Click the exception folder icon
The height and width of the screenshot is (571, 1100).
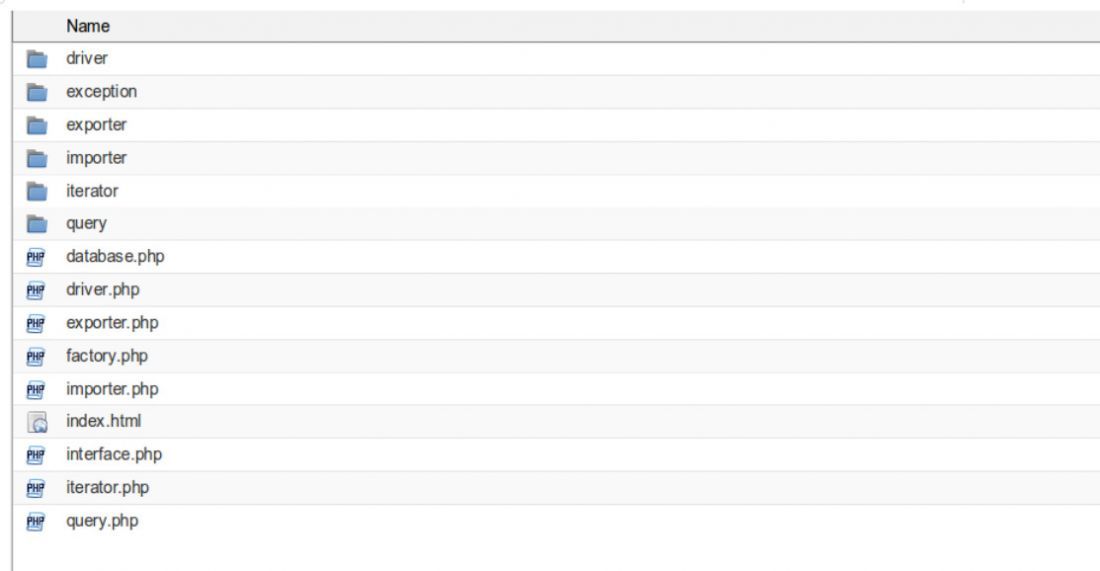pos(36,92)
